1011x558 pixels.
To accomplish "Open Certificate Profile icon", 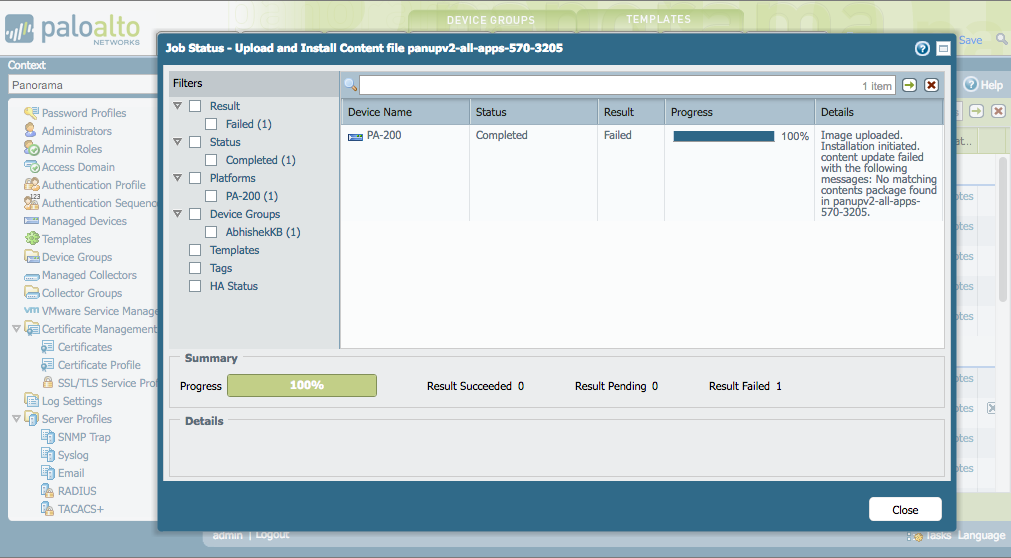I will [x=47, y=365].
